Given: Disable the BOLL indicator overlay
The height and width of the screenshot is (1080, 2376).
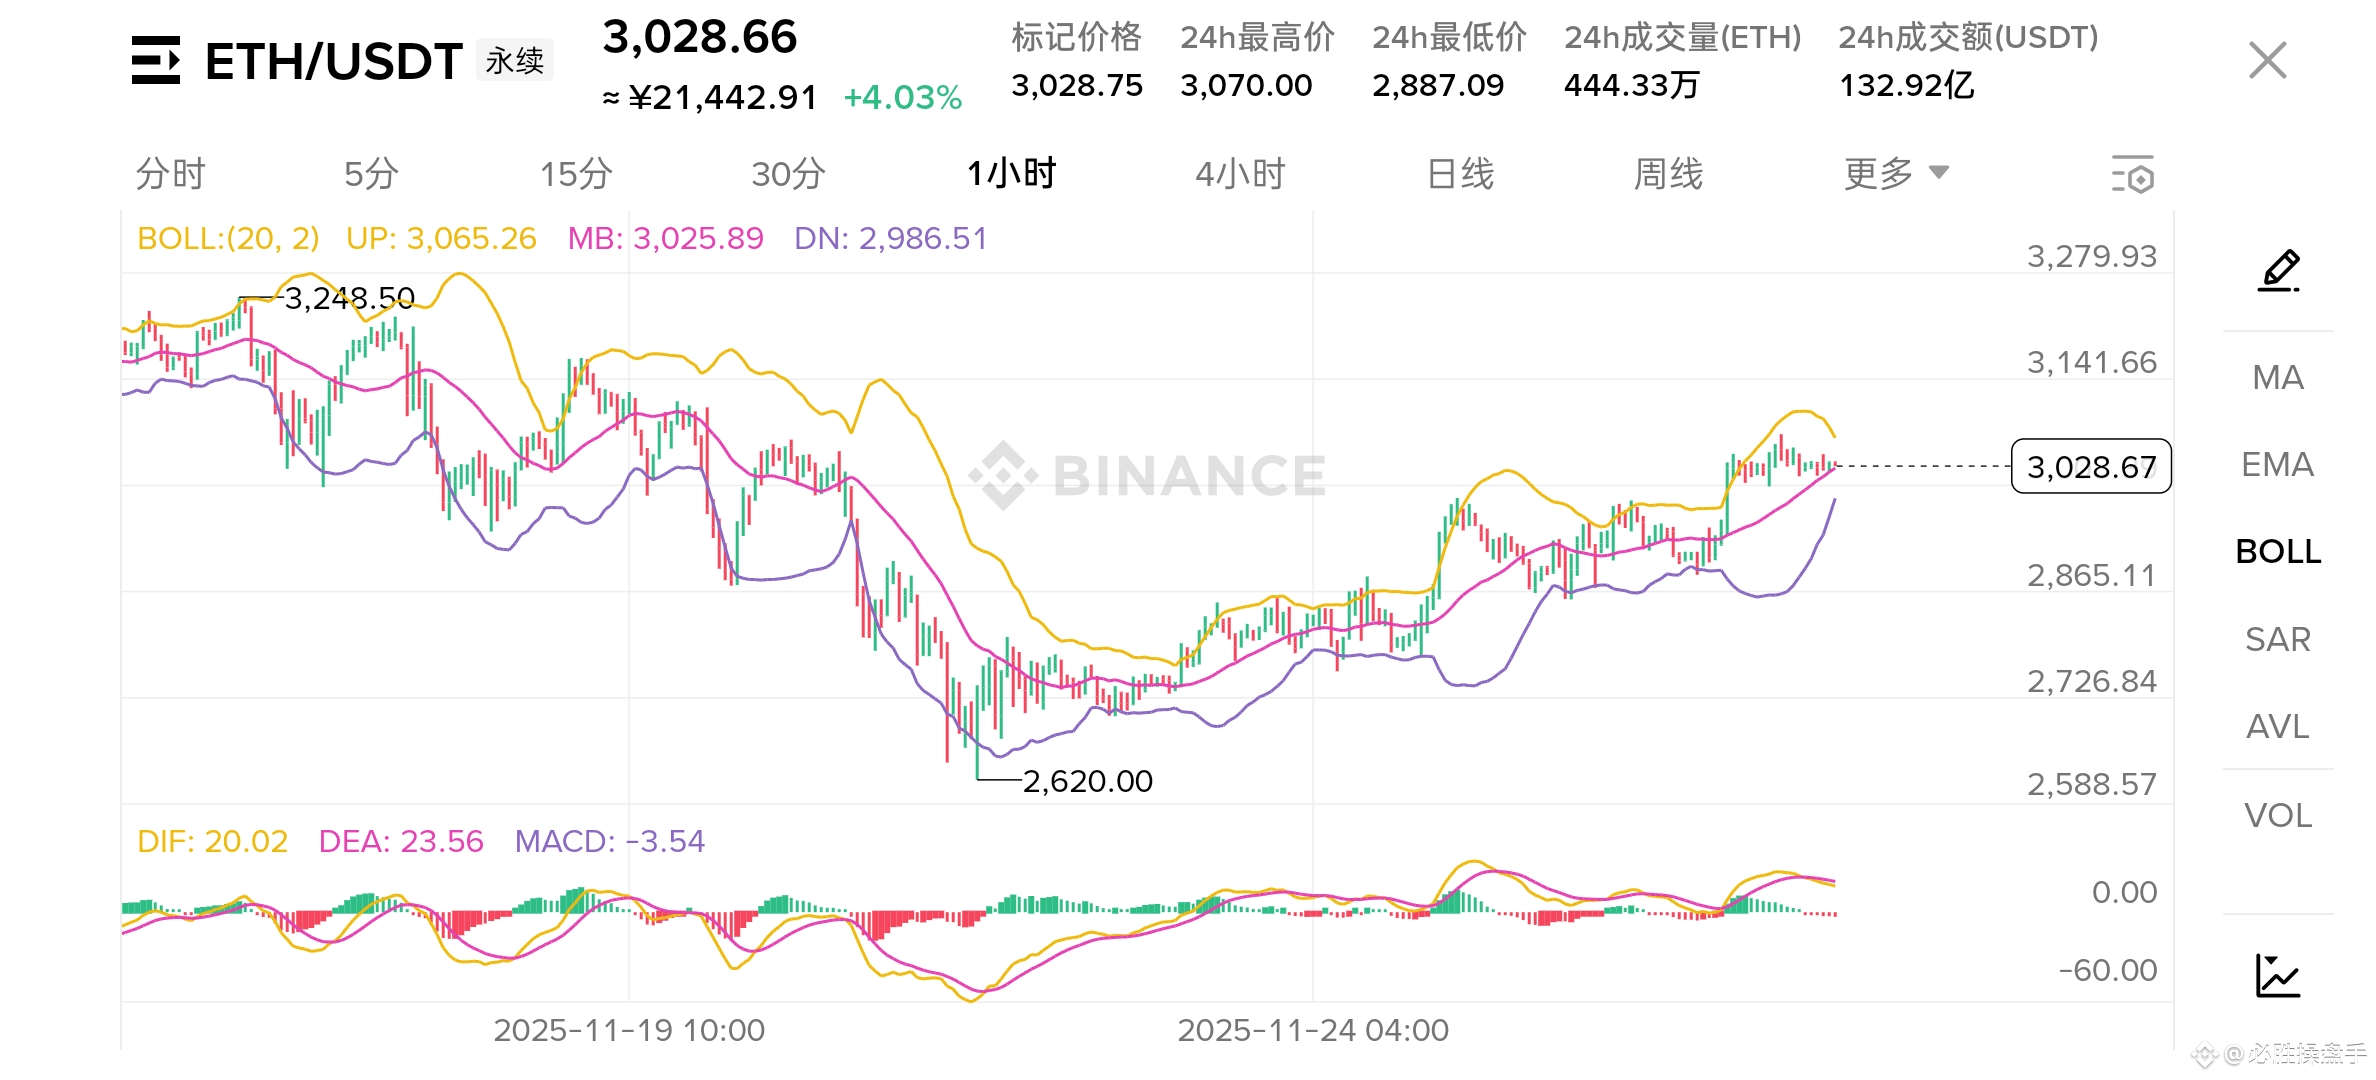Looking at the screenshot, I should coord(2278,552).
